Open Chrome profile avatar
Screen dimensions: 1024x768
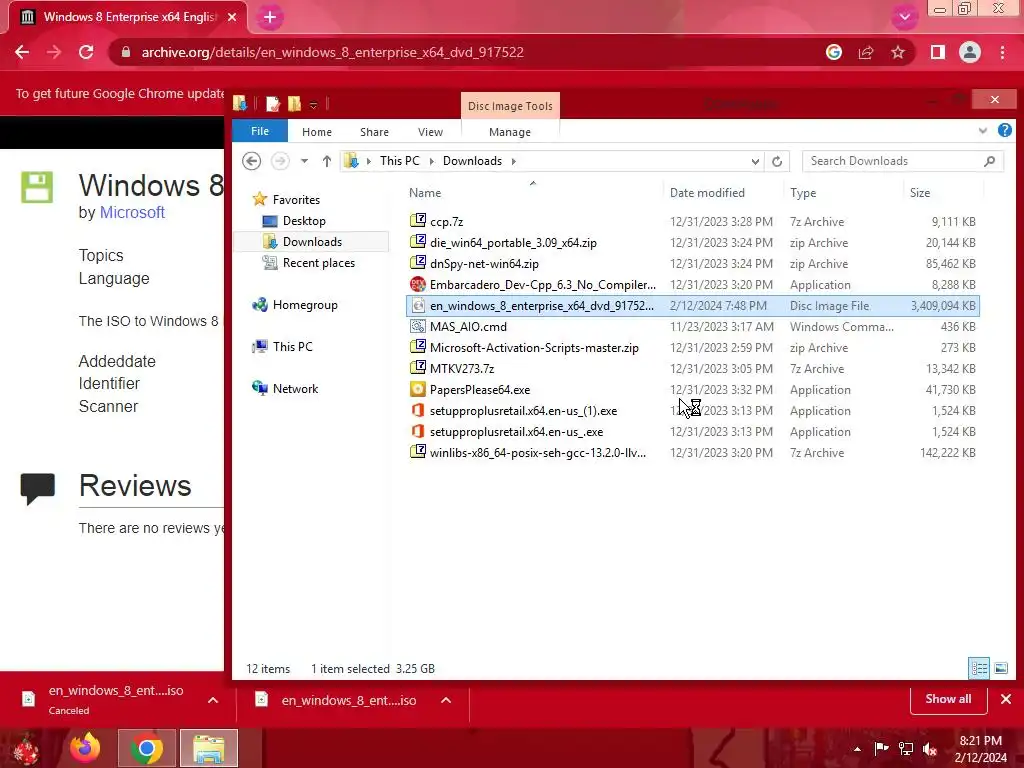[x=970, y=52]
